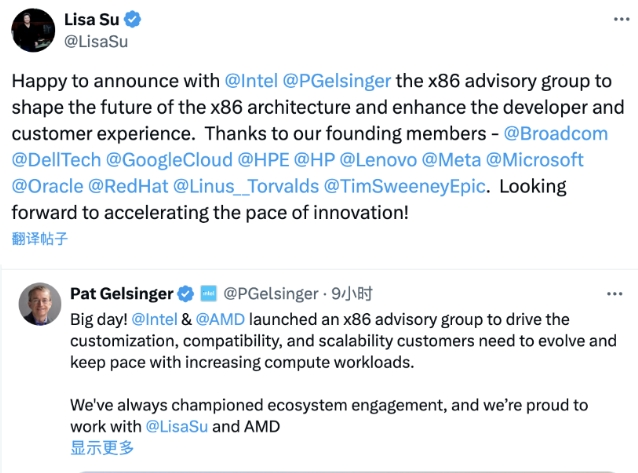The width and height of the screenshot is (638, 473).
Task: Open the @Microsoft mention
Action: point(535,160)
